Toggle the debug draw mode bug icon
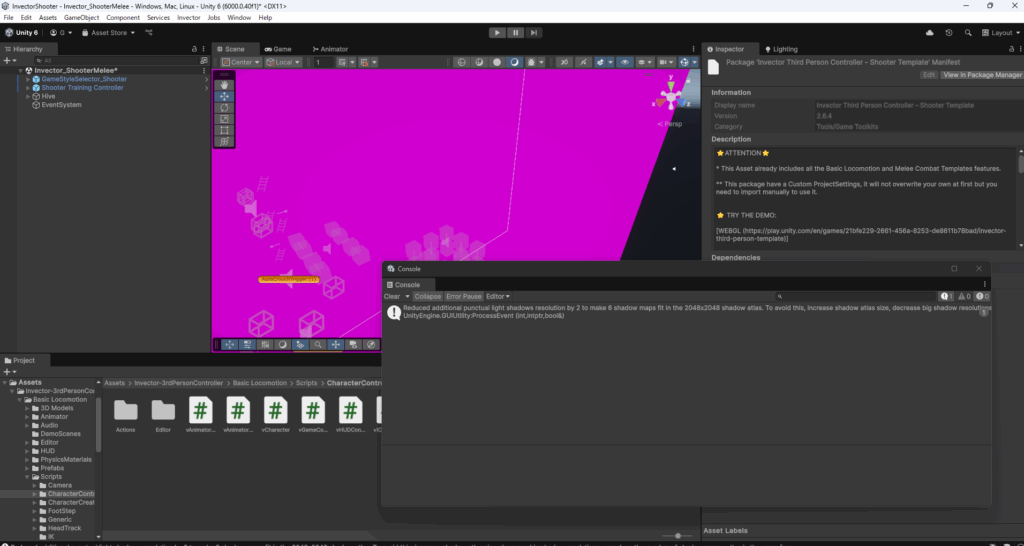 [x=532, y=62]
